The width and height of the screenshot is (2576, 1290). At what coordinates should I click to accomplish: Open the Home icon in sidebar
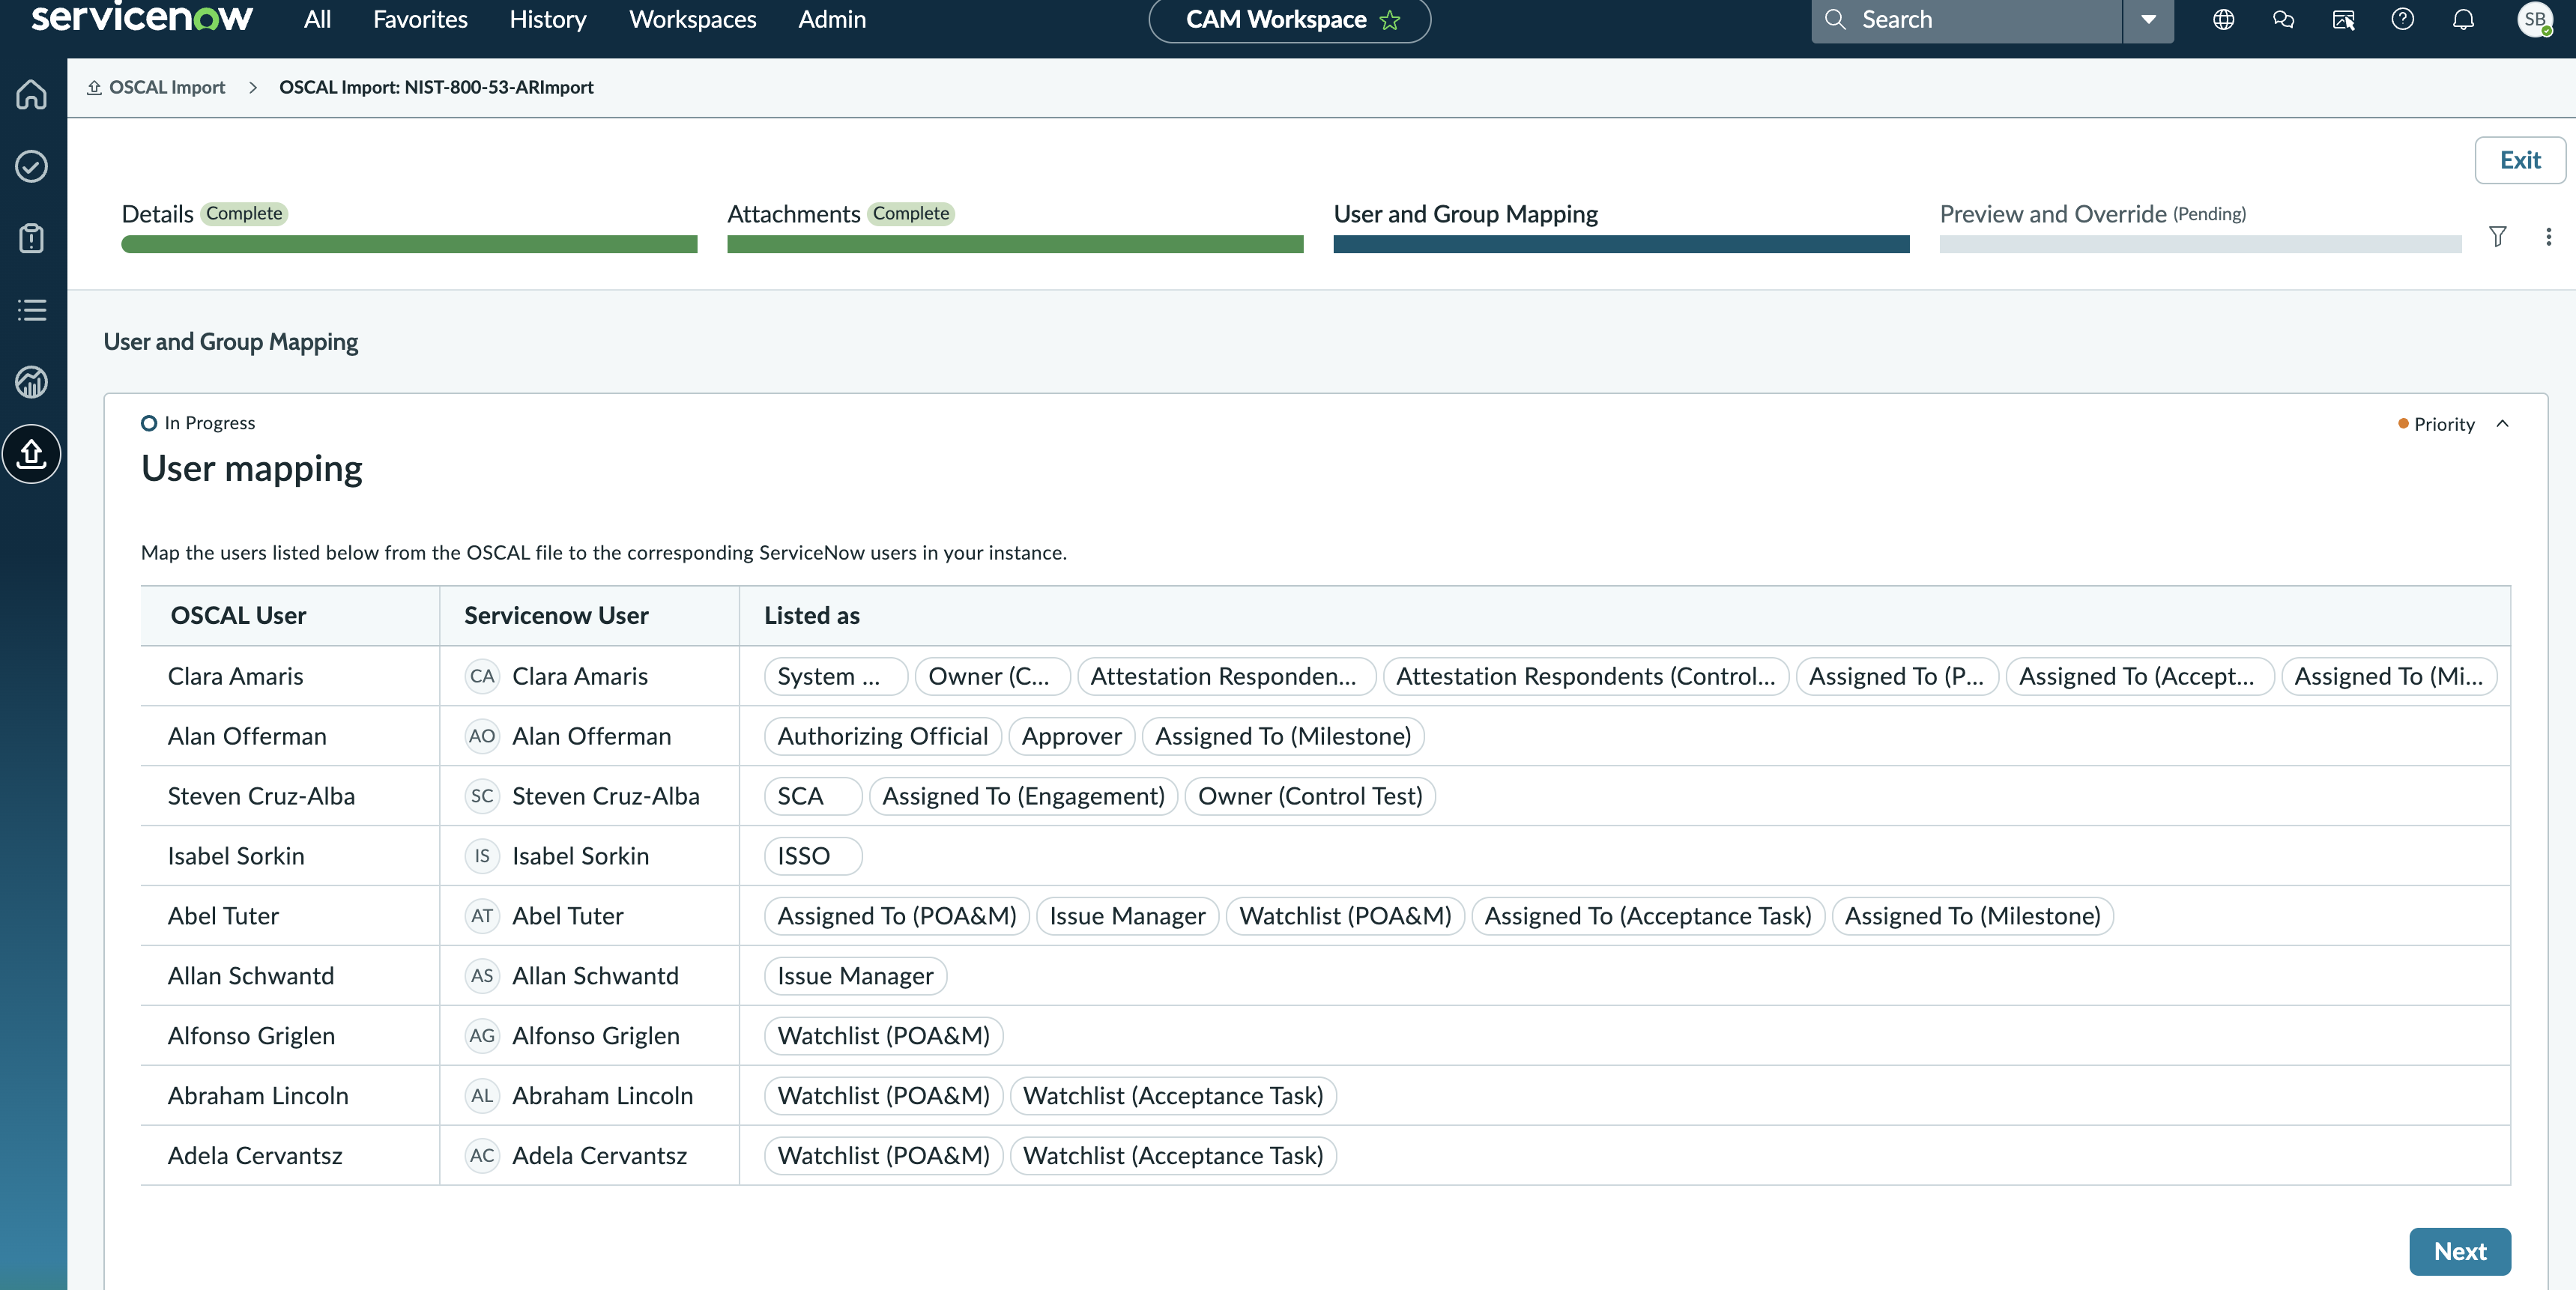pyautogui.click(x=32, y=94)
